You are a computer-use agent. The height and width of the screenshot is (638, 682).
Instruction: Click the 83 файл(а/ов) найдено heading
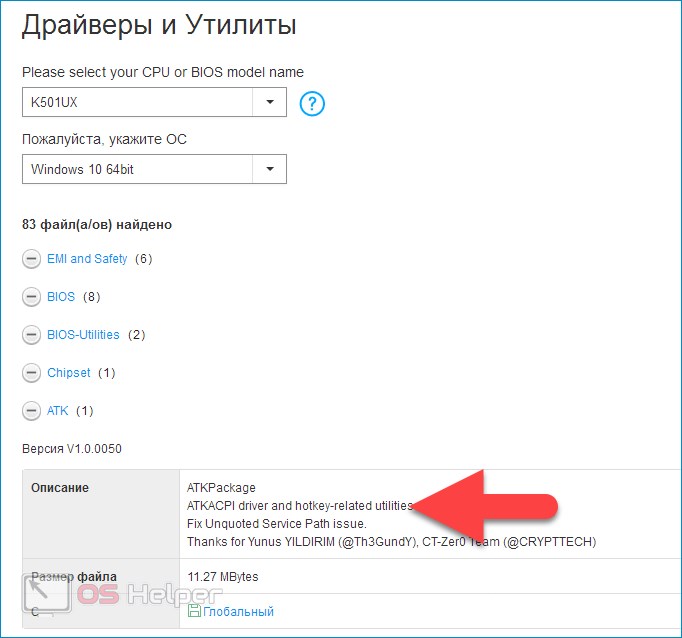[x=97, y=224]
